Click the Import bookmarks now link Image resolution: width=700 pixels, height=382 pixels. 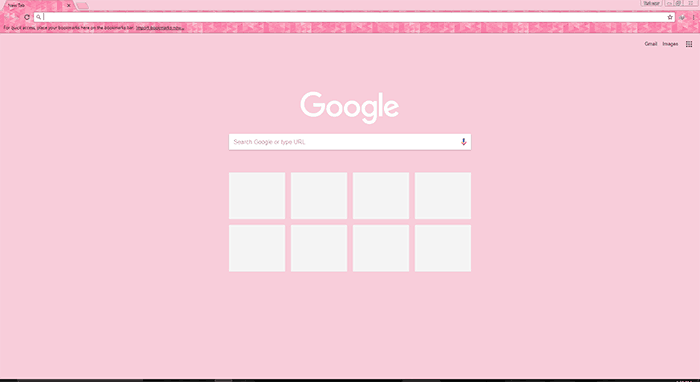tap(160, 28)
